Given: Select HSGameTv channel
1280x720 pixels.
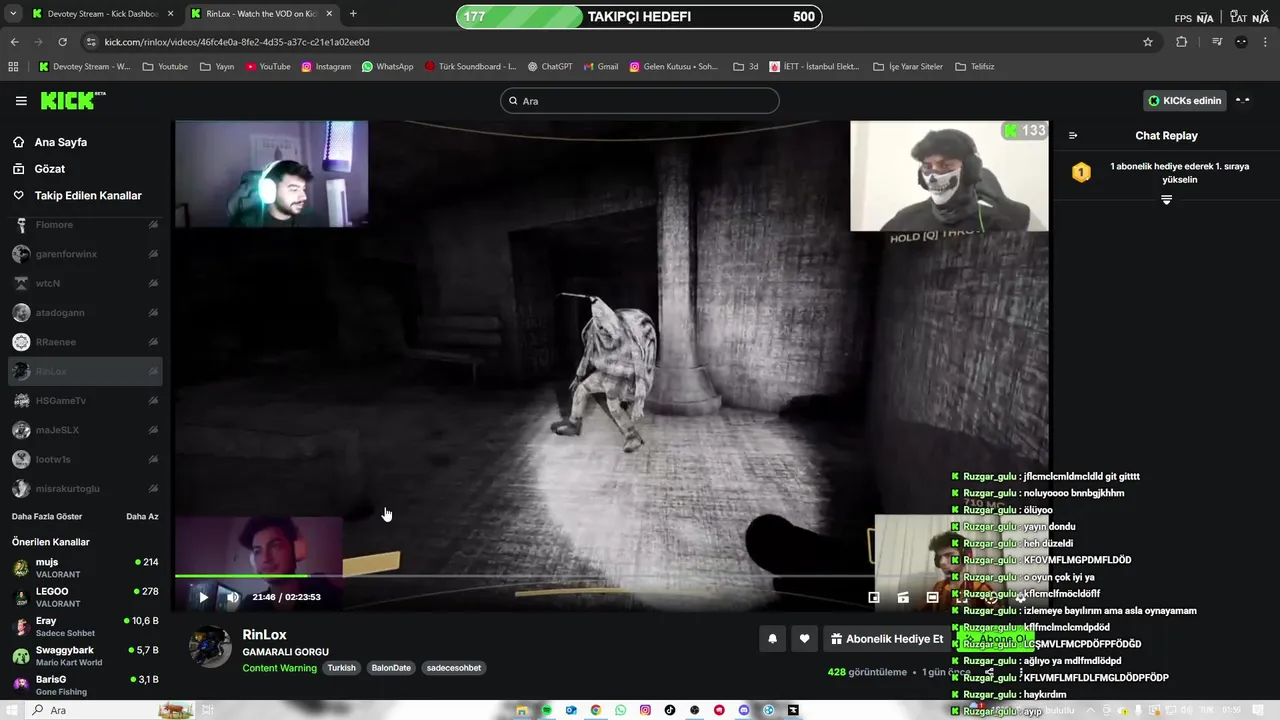Looking at the screenshot, I should point(86,401).
